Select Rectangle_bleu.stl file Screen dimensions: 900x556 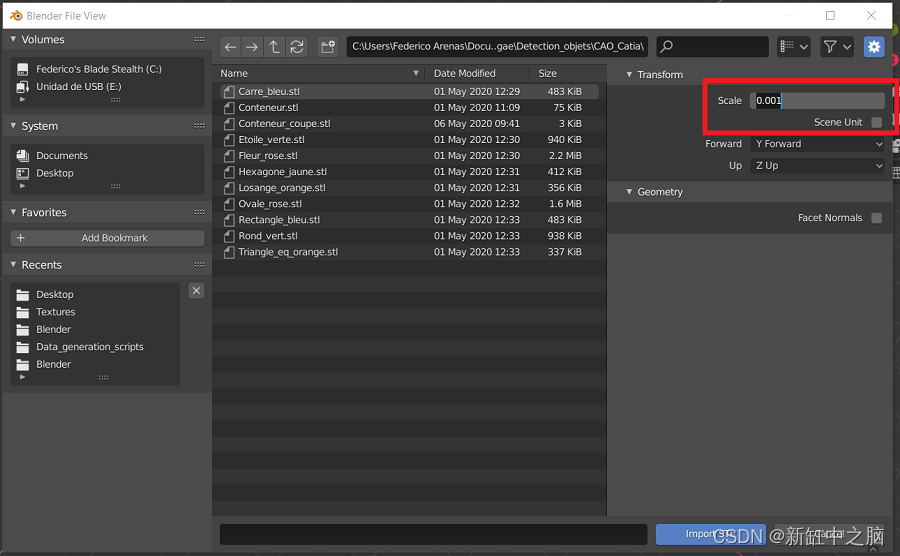point(409,220)
